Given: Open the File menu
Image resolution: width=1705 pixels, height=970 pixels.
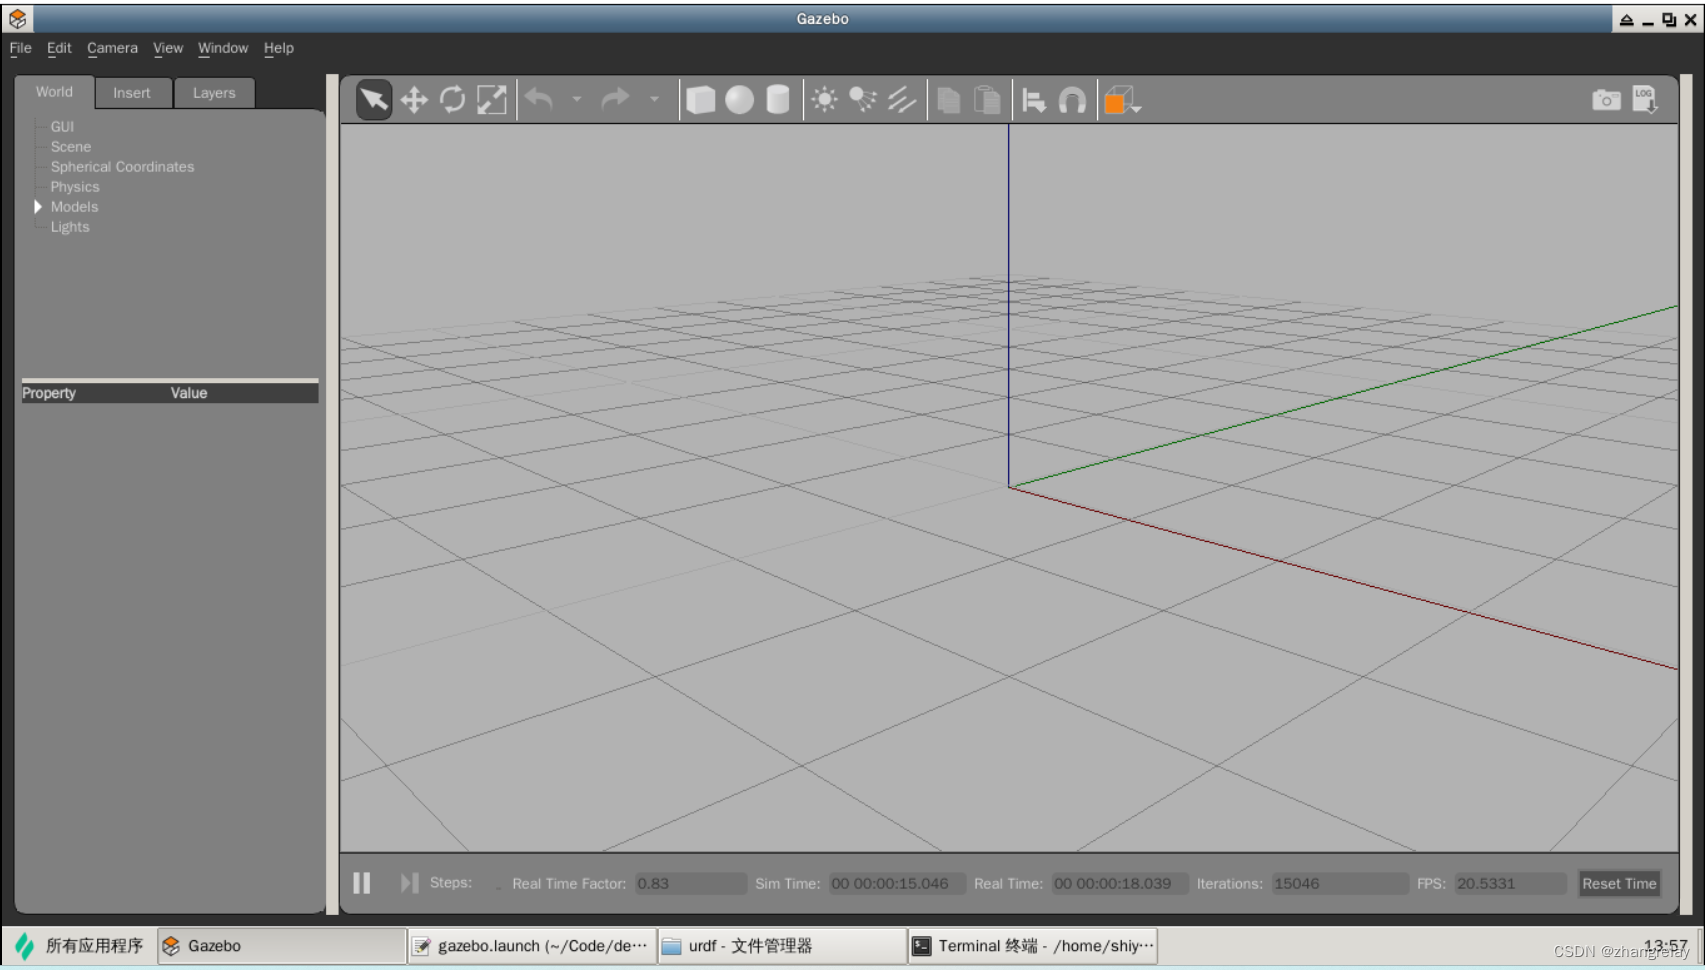Looking at the screenshot, I should (x=20, y=48).
